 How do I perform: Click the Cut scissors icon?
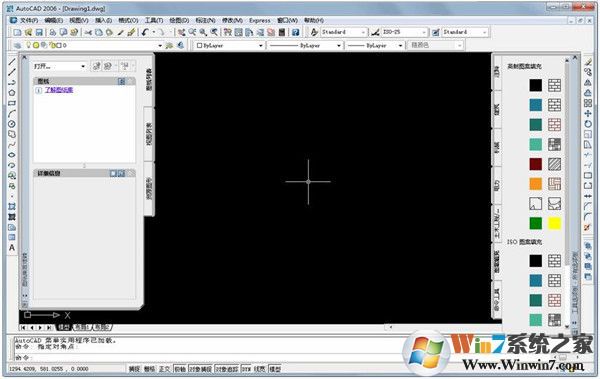88,33
